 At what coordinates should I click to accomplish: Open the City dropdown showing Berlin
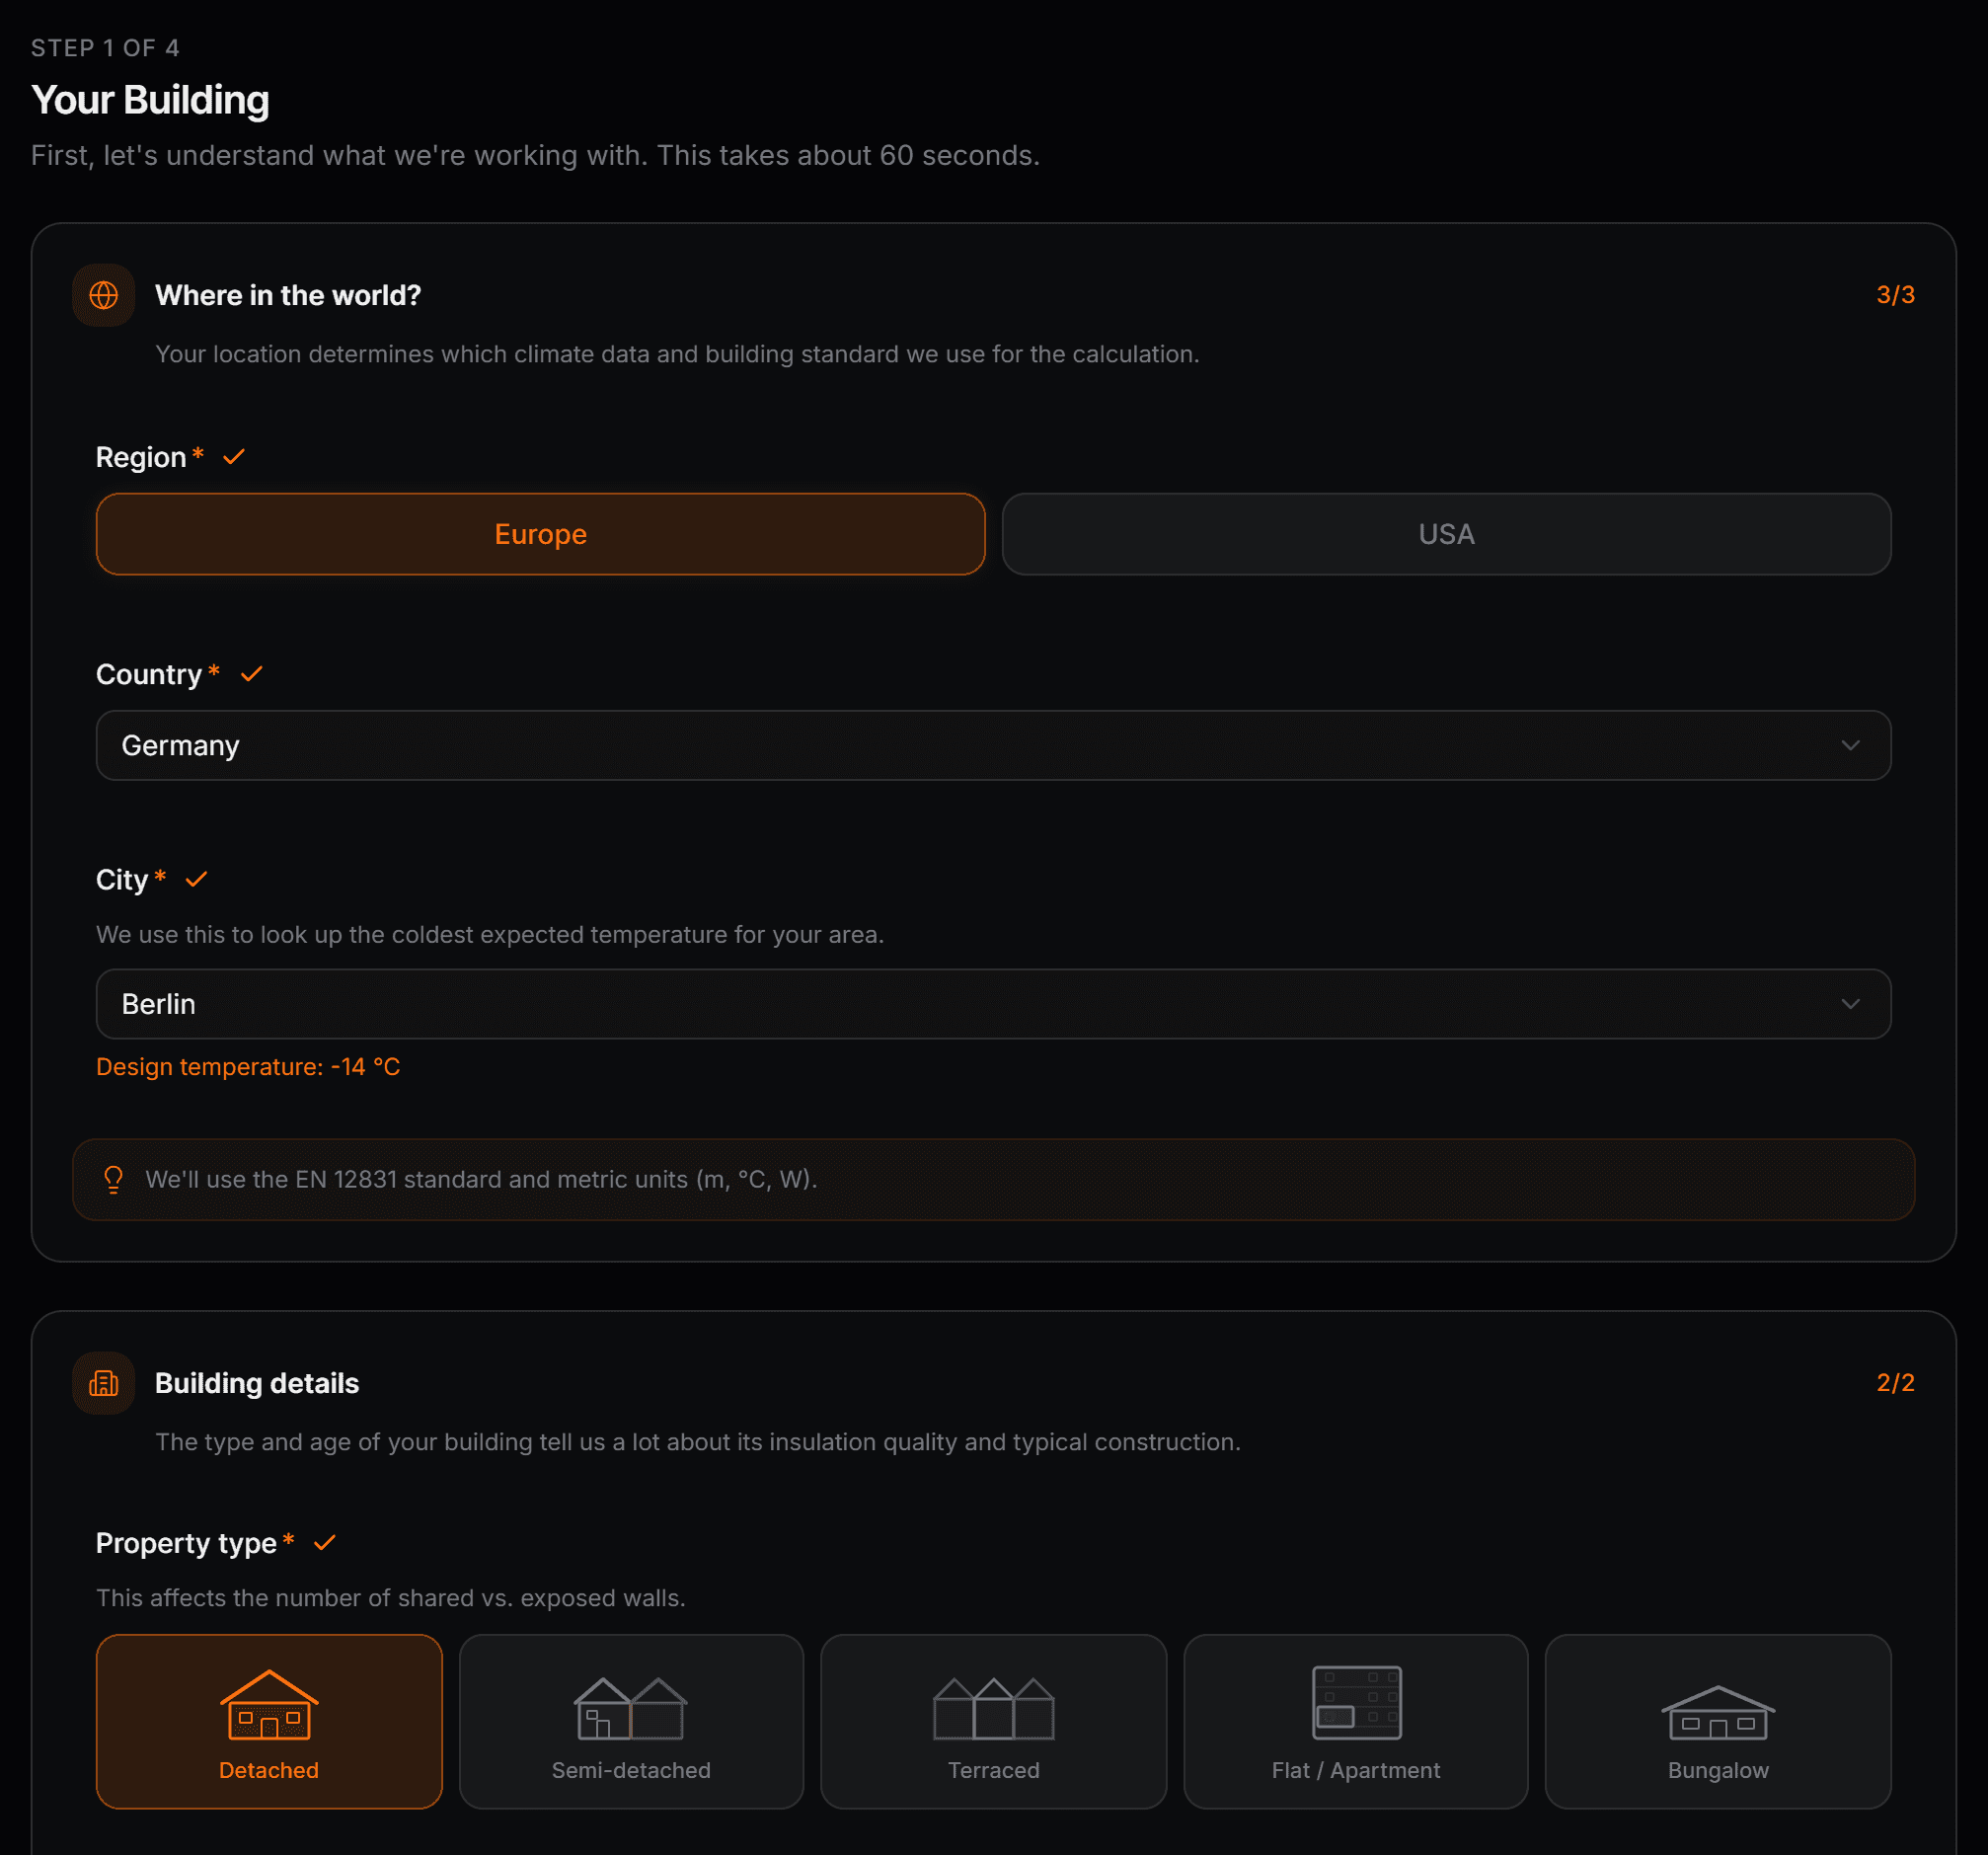[993, 1003]
